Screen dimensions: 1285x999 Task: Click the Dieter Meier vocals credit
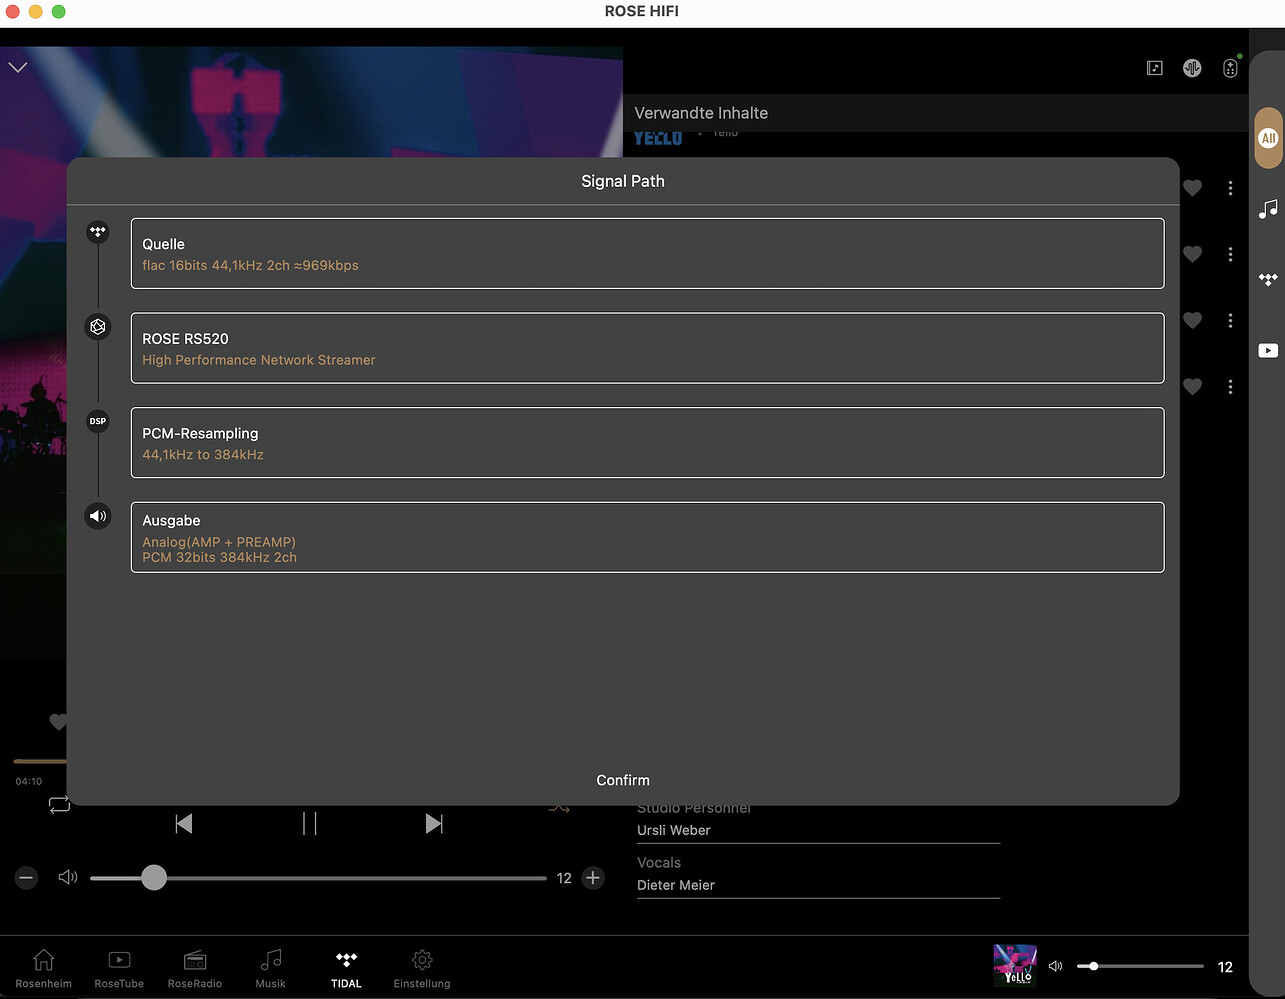[x=676, y=885]
